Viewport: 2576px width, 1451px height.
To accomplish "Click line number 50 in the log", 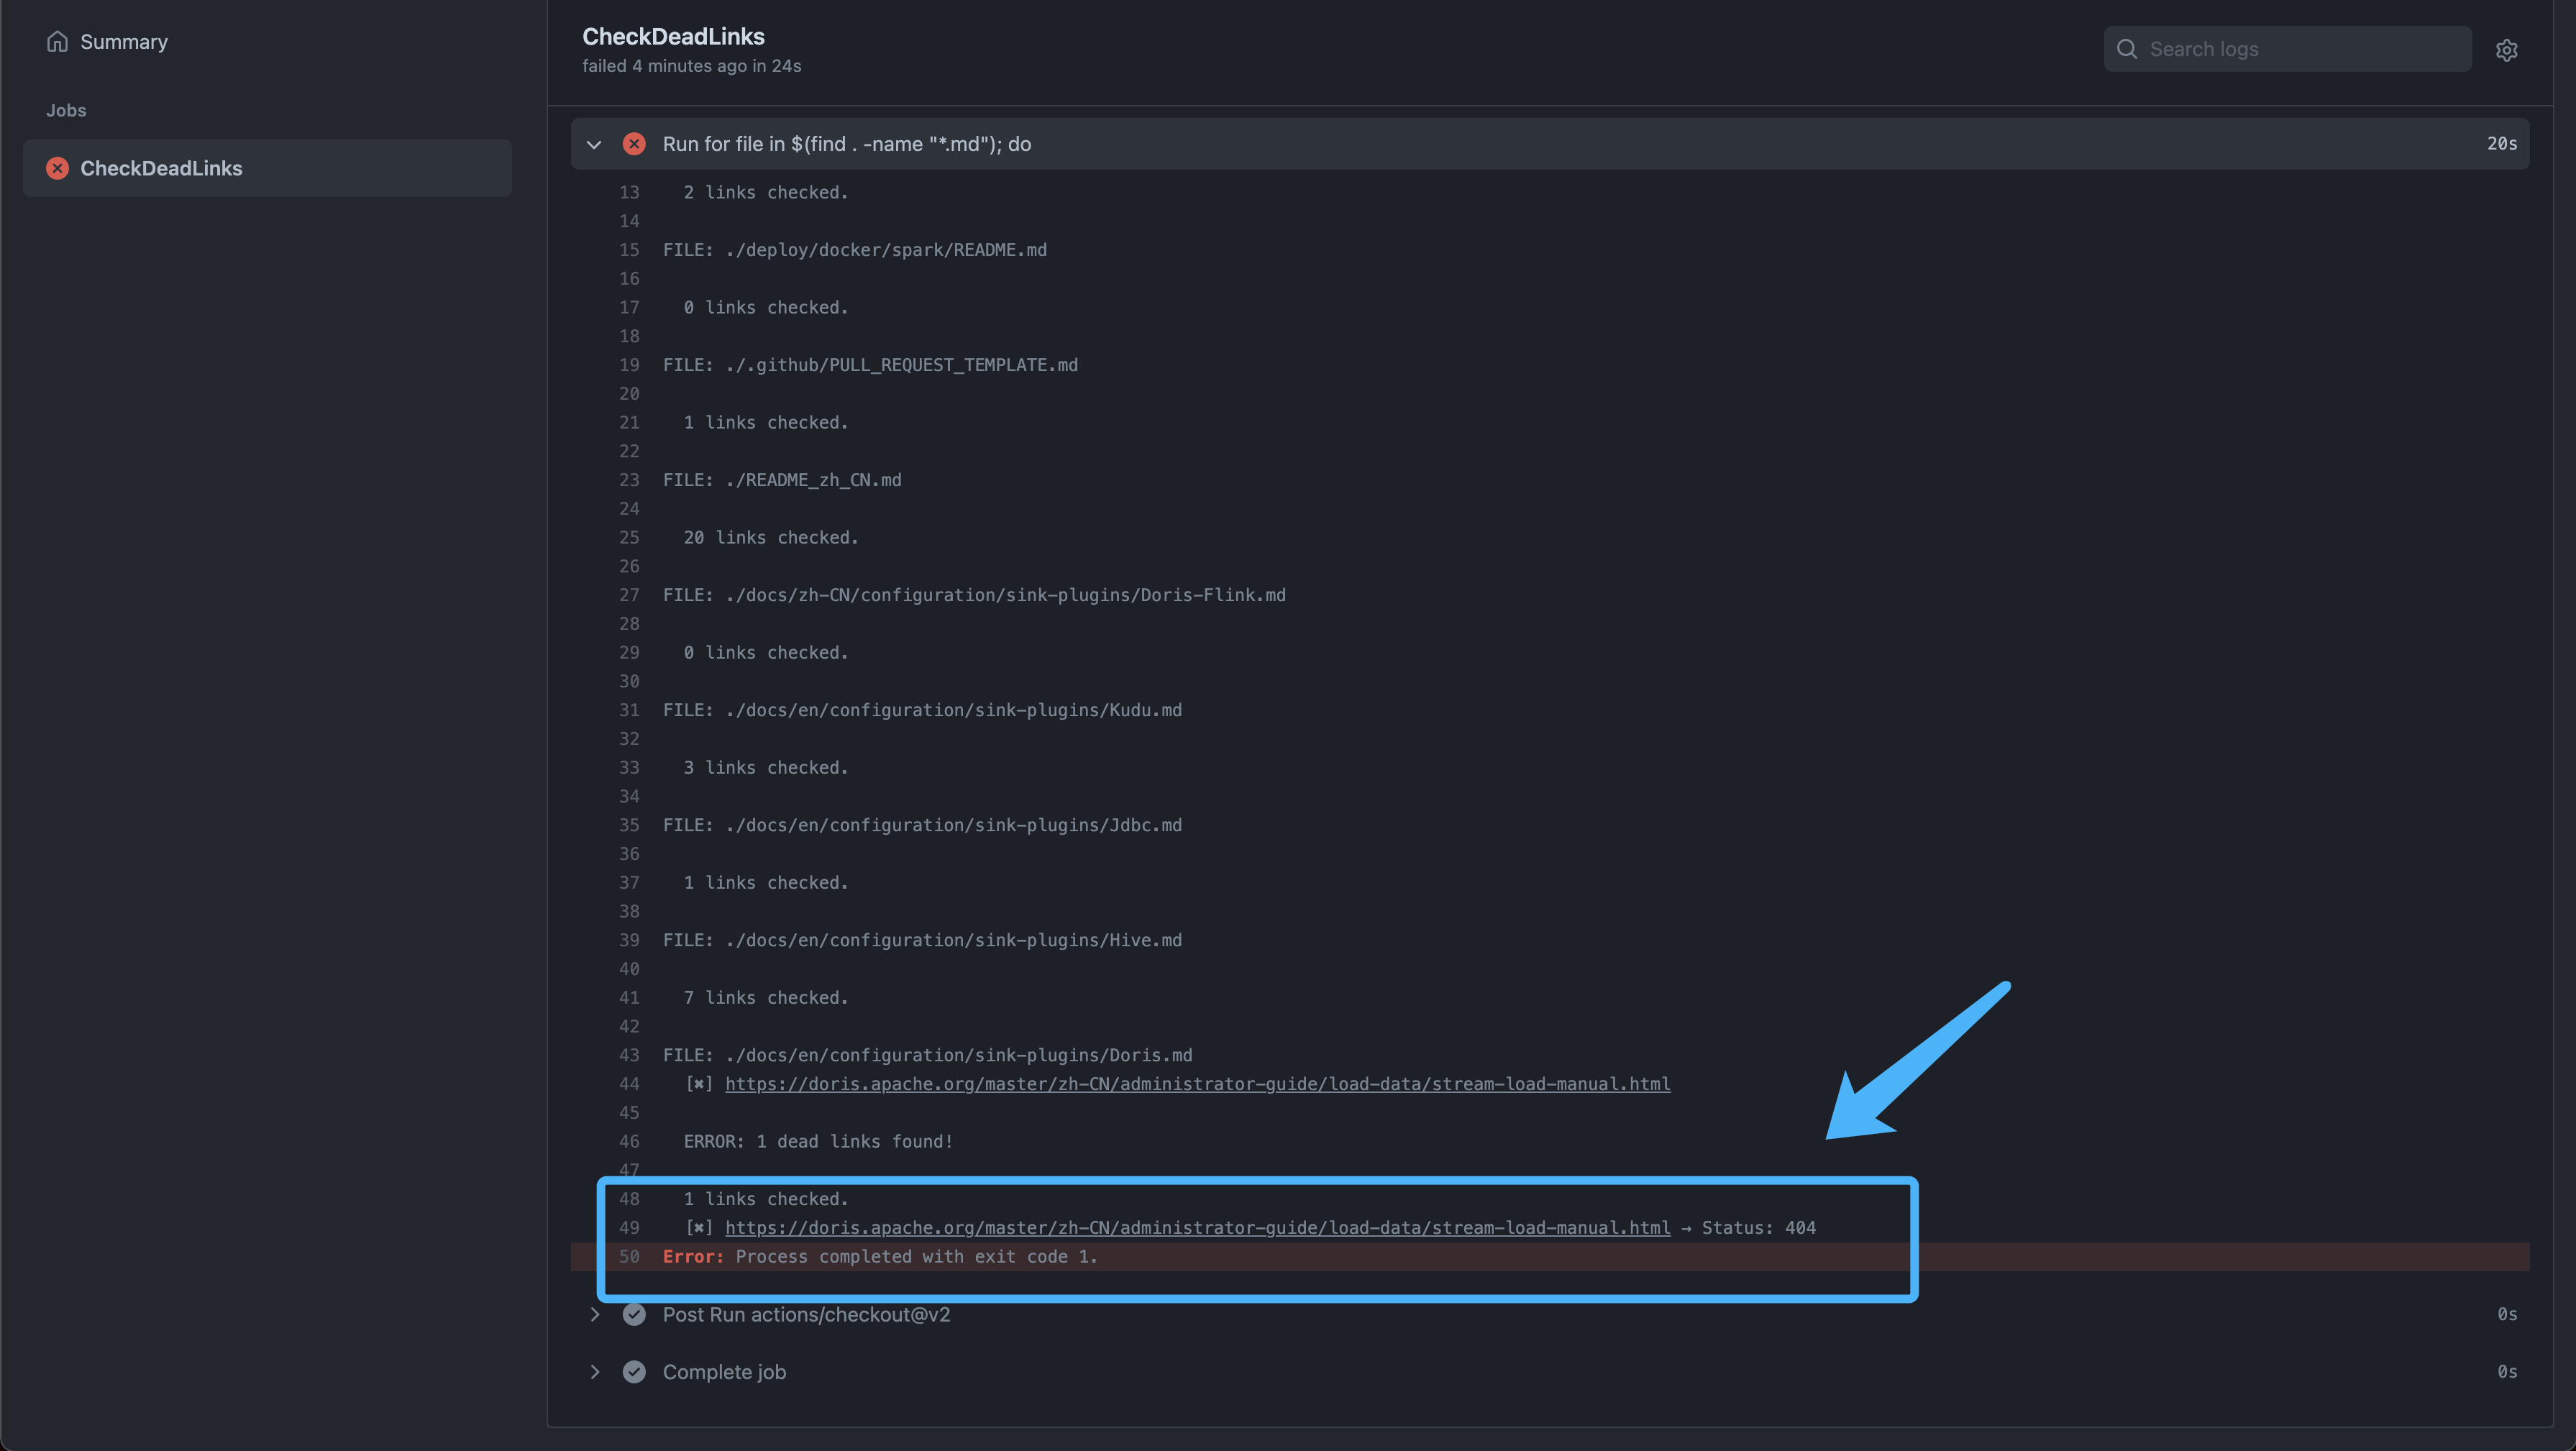I will coord(629,1256).
